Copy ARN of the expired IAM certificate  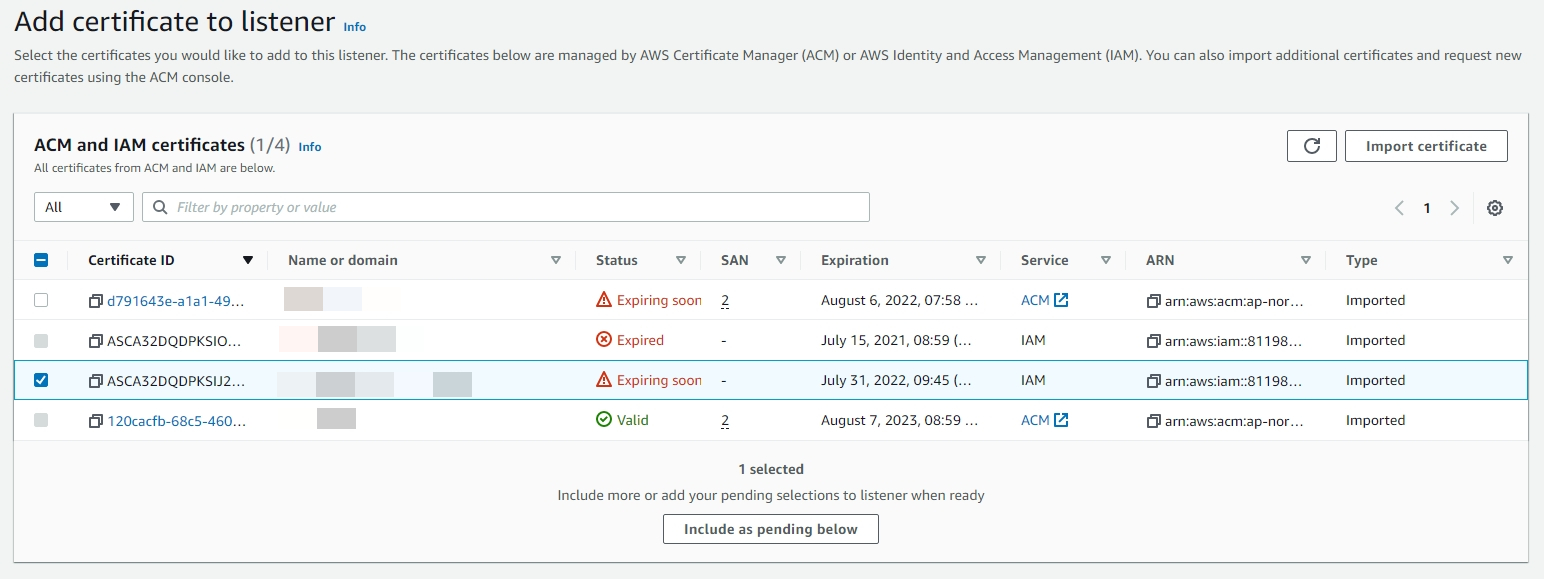click(x=1154, y=341)
